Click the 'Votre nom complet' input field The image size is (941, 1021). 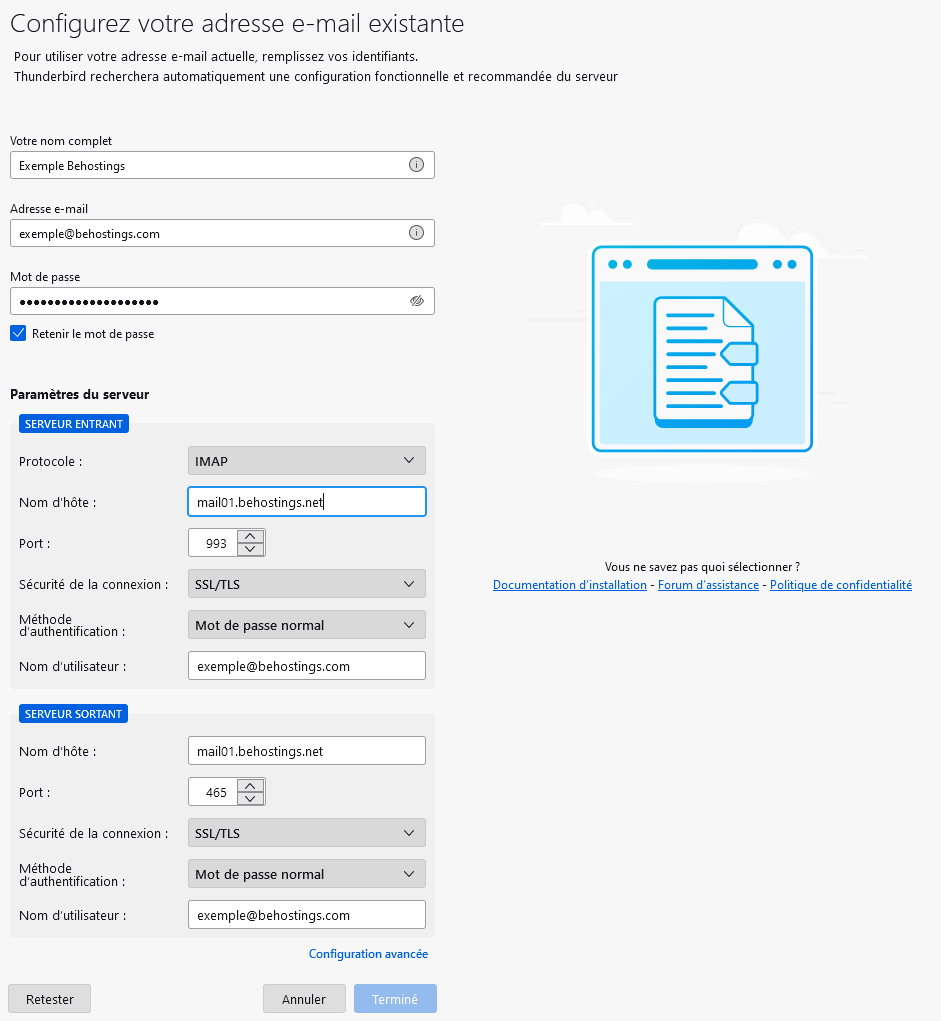(222, 165)
